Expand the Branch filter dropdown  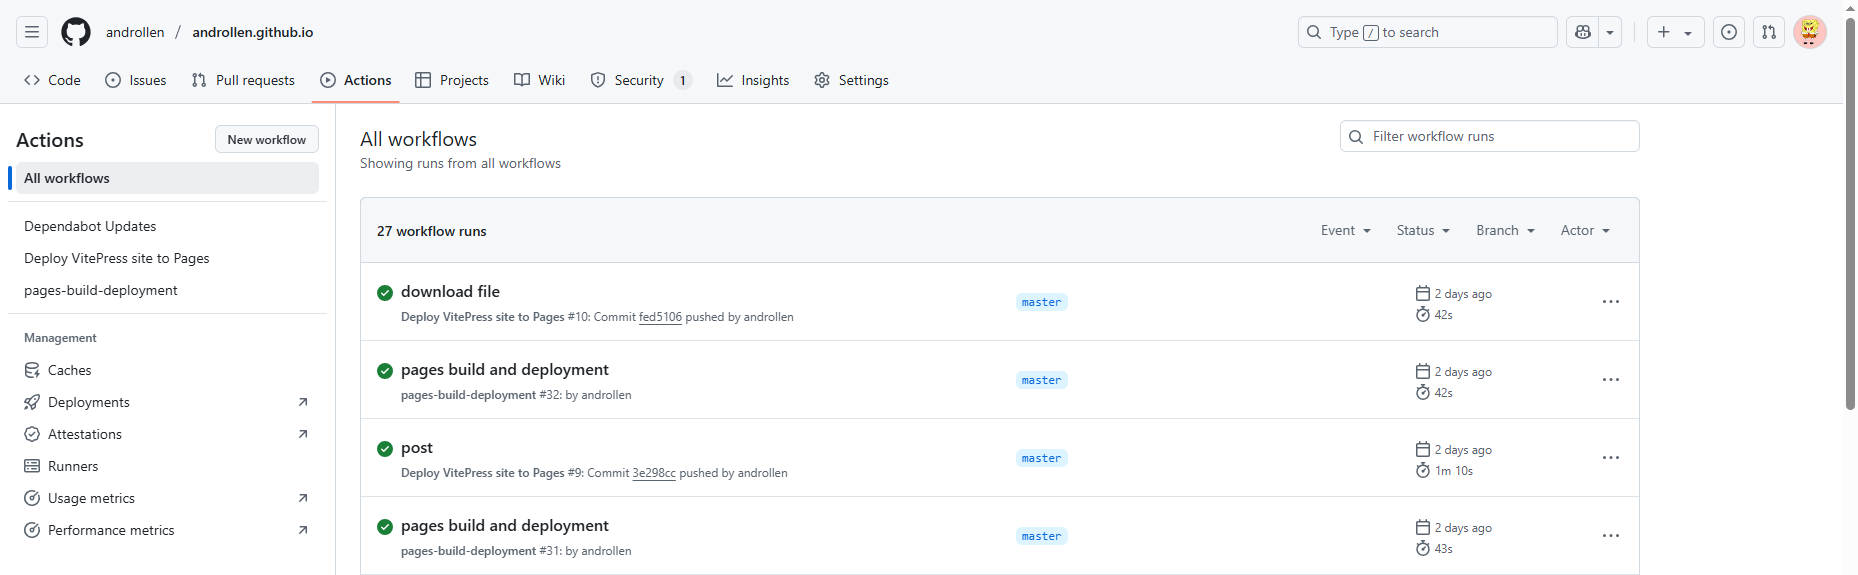pyautogui.click(x=1505, y=230)
